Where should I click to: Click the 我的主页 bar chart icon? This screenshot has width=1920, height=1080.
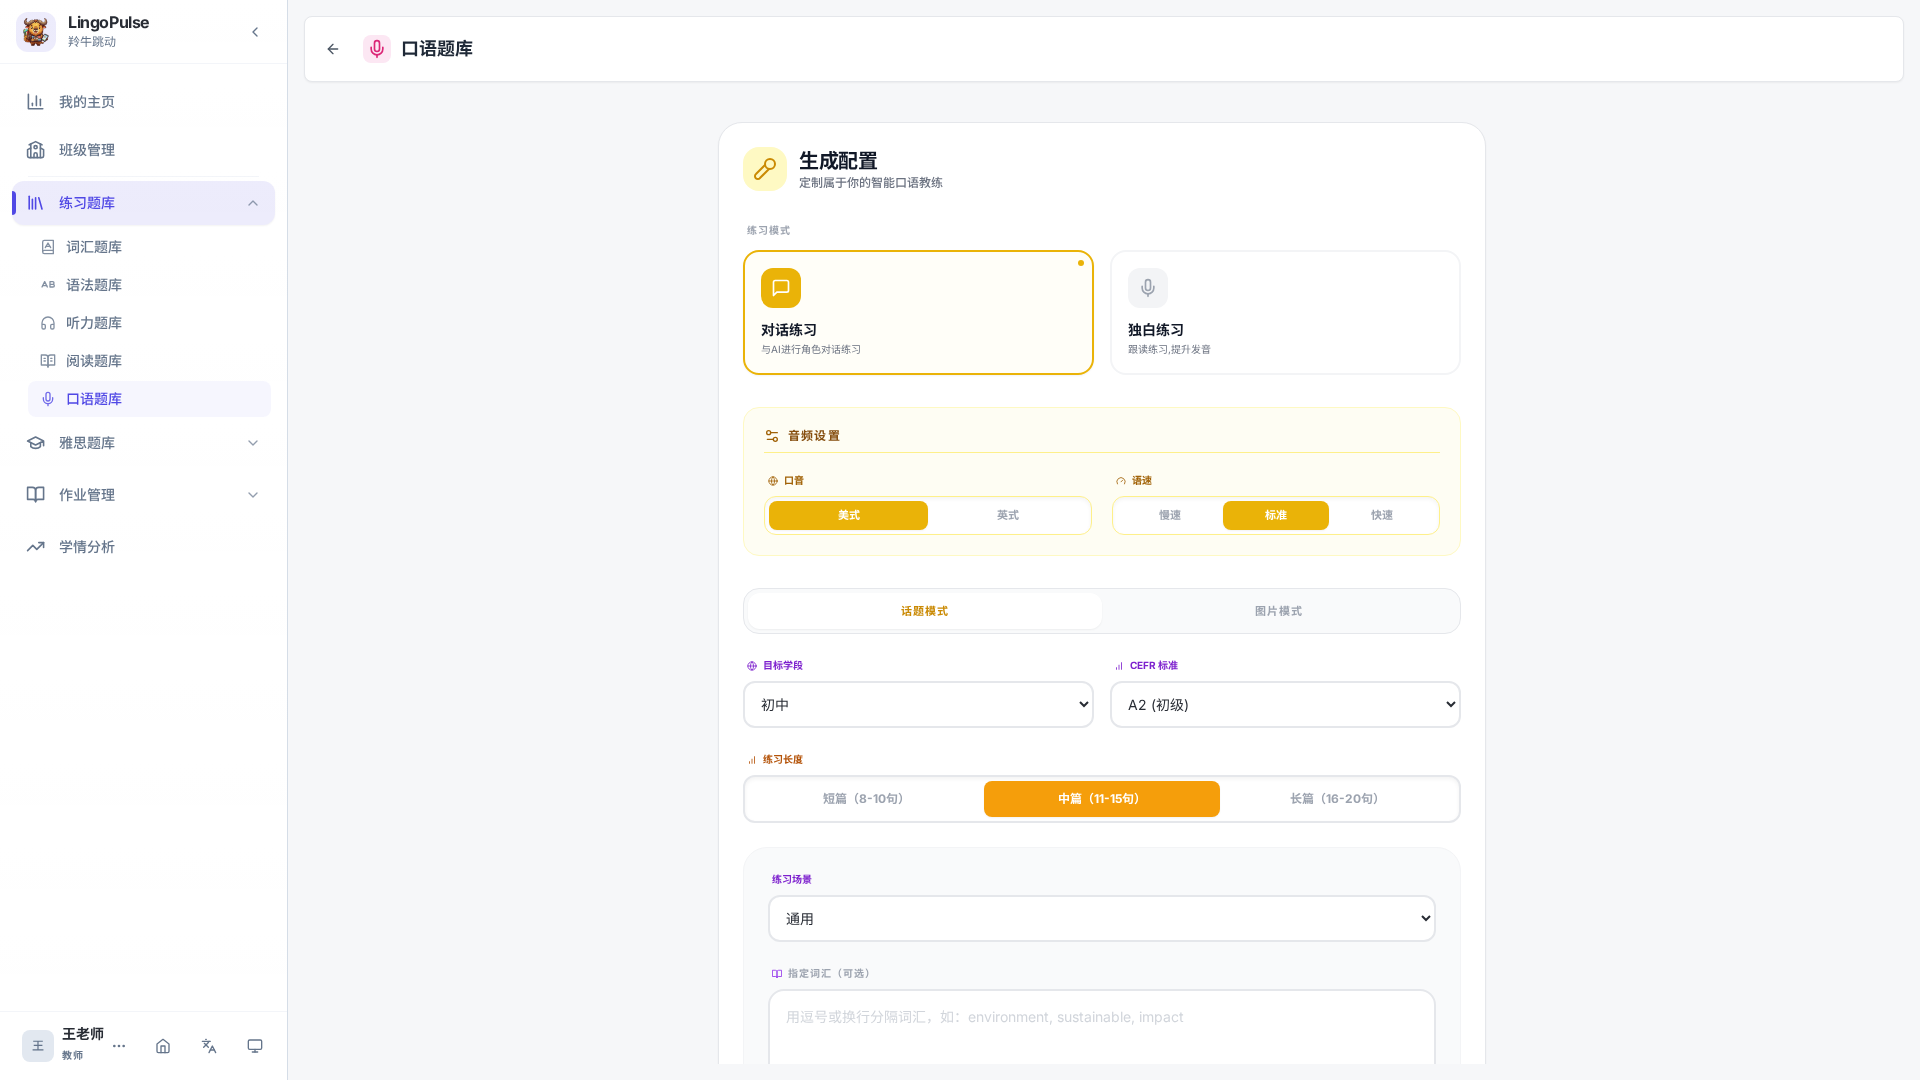36,102
